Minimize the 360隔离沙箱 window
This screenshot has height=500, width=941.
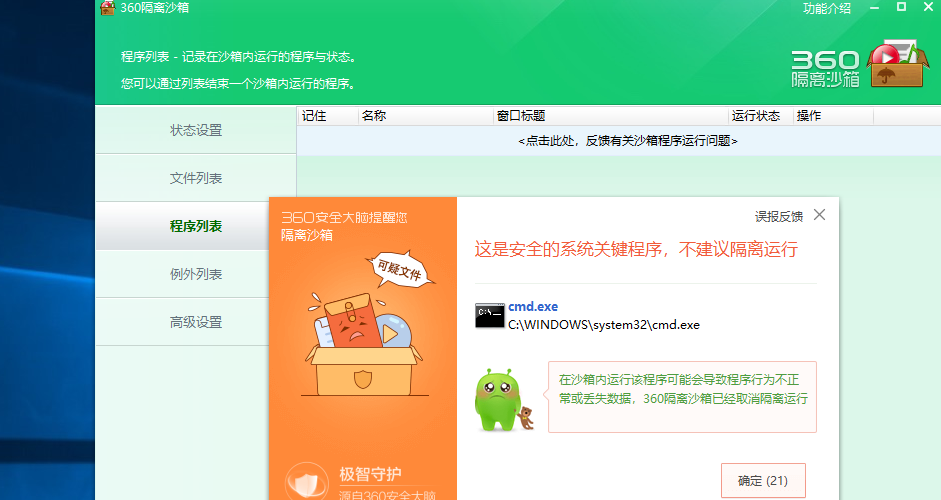click(874, 8)
